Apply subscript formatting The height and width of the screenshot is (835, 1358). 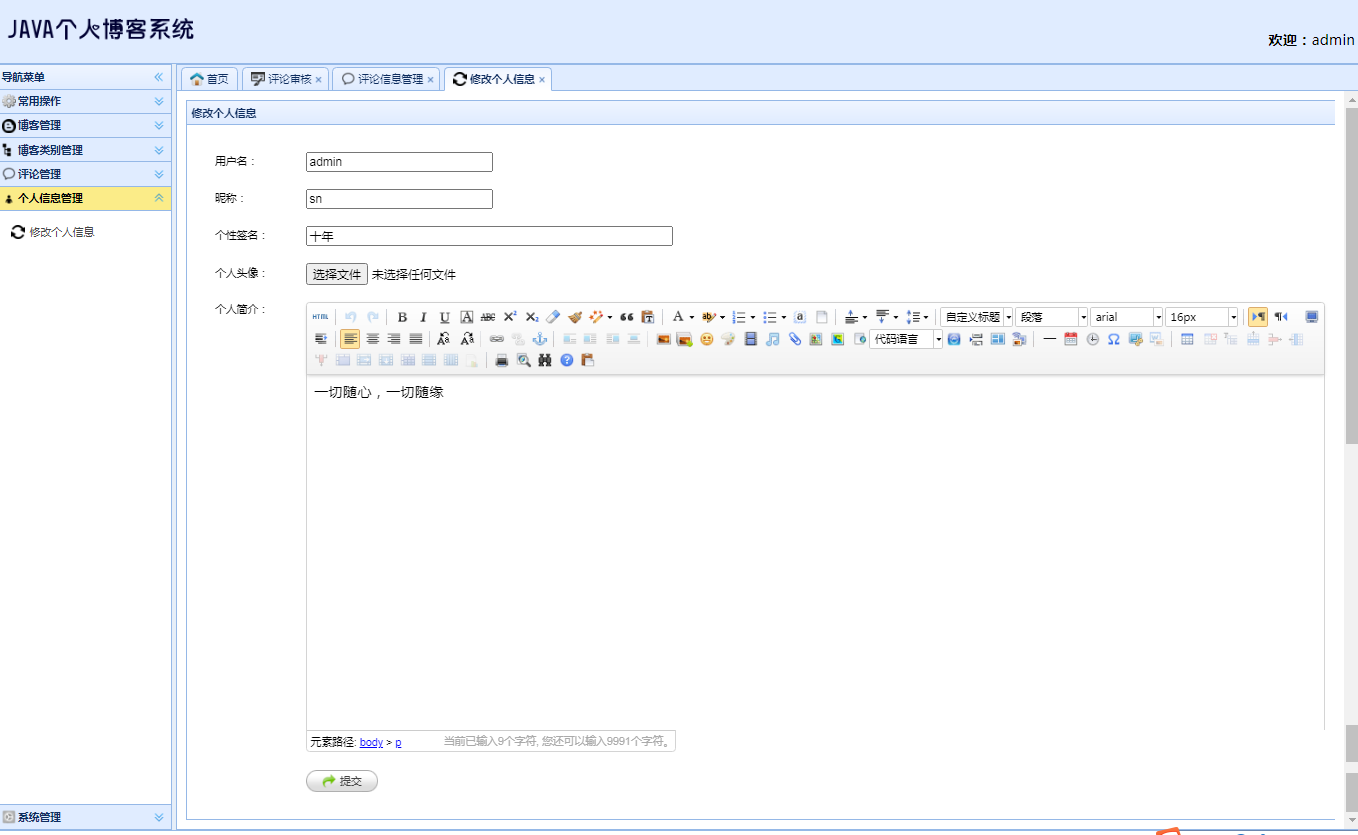532,317
